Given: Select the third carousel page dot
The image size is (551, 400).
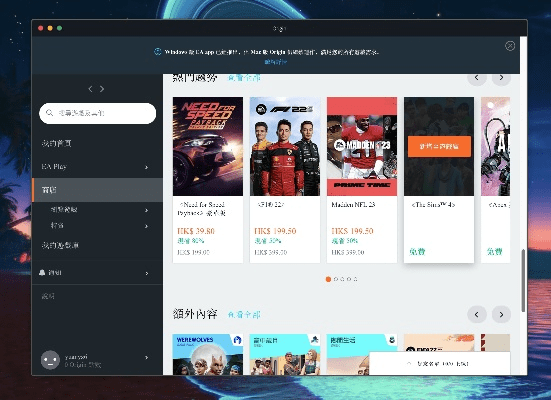Looking at the screenshot, I should click(342, 279).
